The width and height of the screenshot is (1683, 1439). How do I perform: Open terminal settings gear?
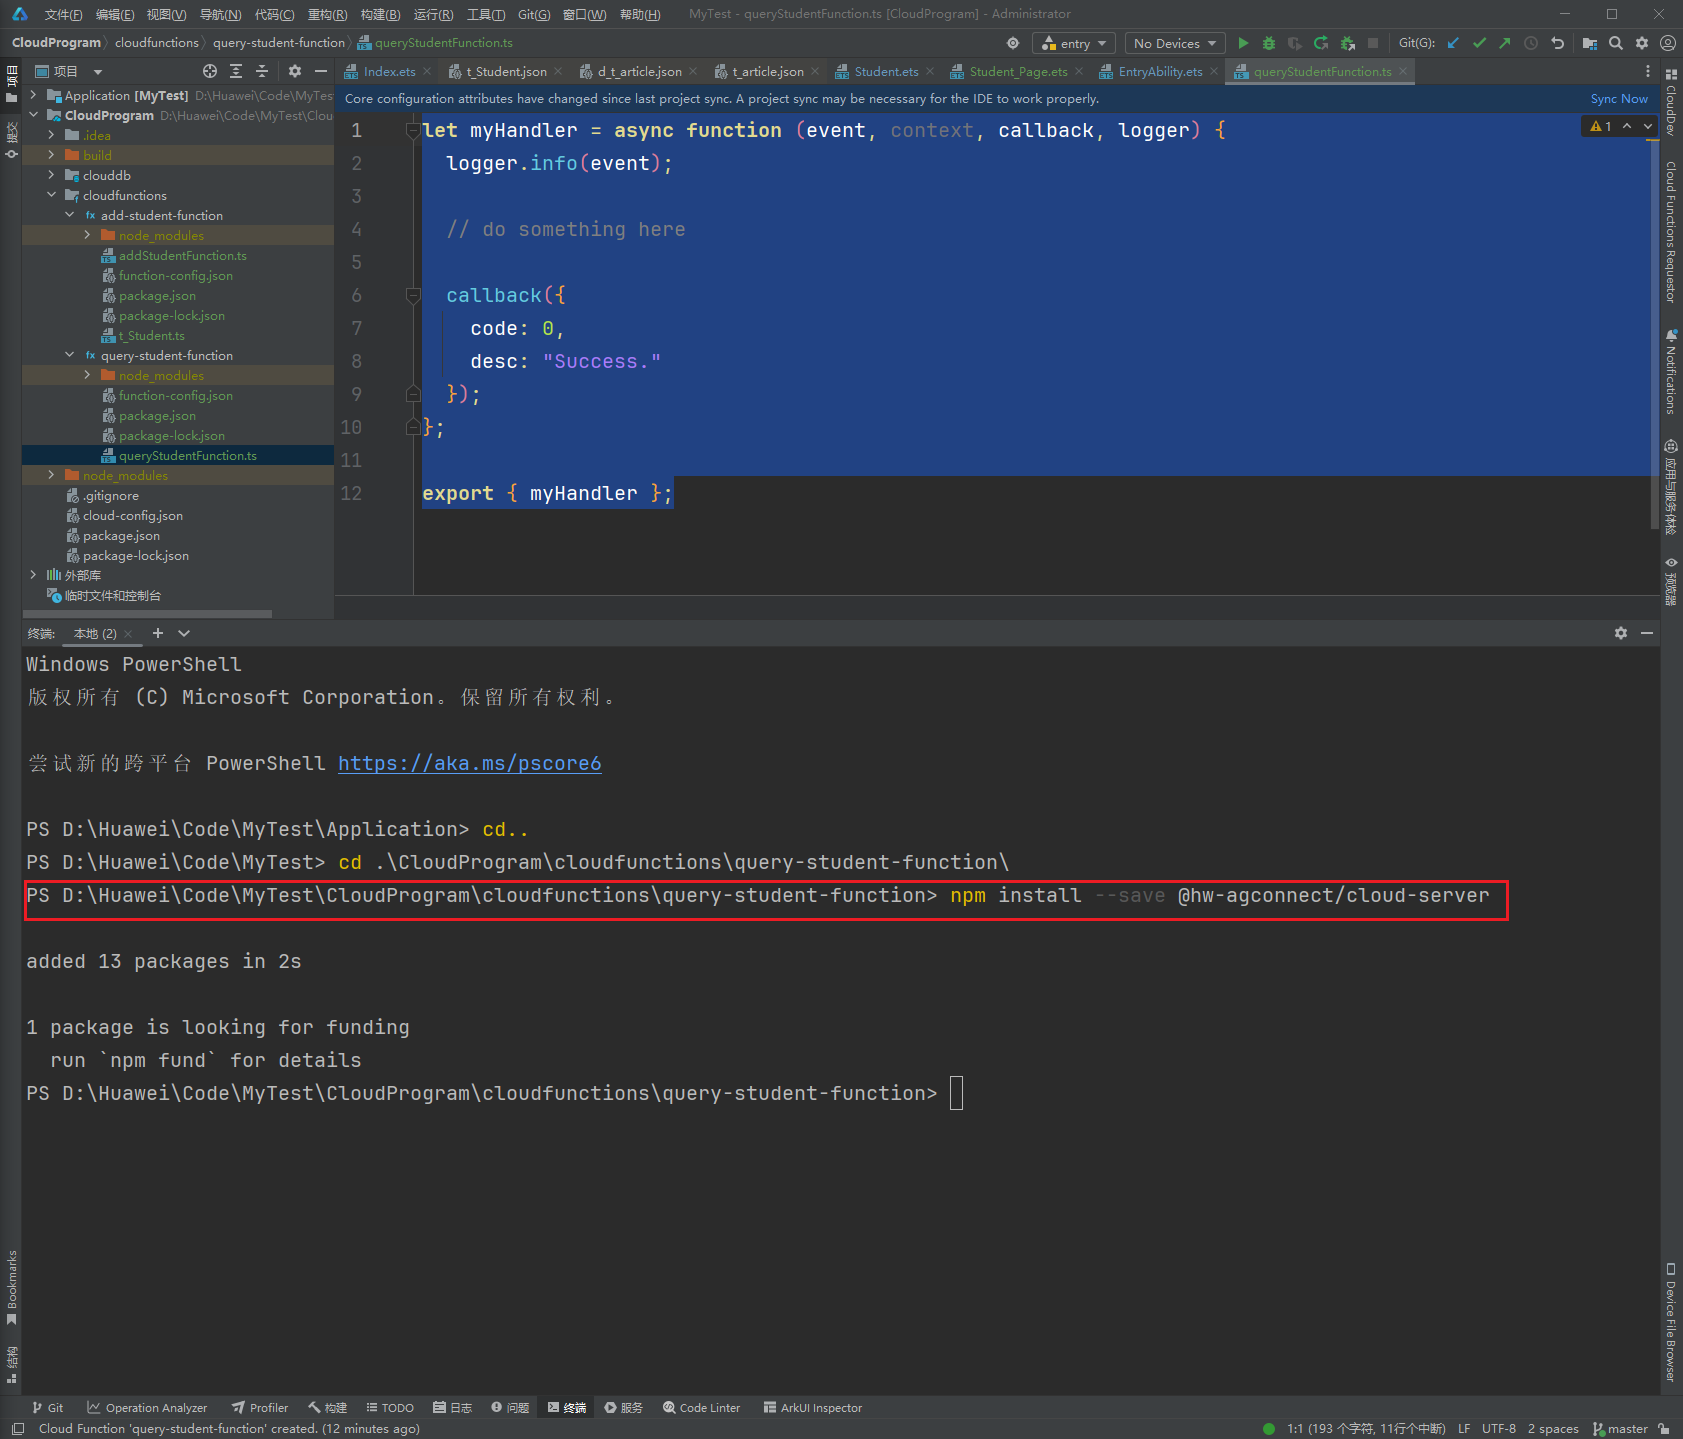click(1621, 633)
